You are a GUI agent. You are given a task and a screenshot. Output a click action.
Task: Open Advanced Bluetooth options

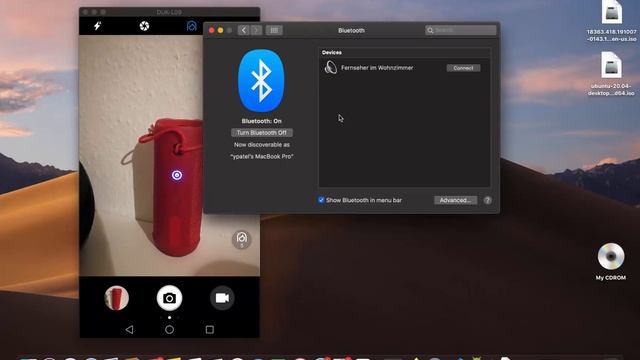point(456,200)
